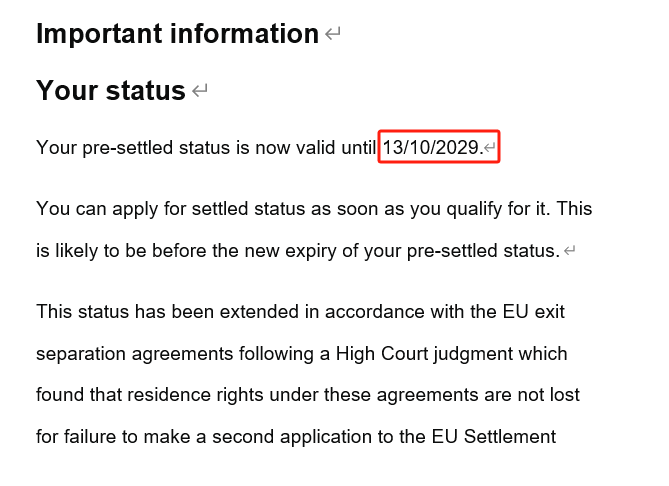Click the paragraph mark after 13/10/2029
Viewport: 669px width, 486px height.
tap(490, 148)
